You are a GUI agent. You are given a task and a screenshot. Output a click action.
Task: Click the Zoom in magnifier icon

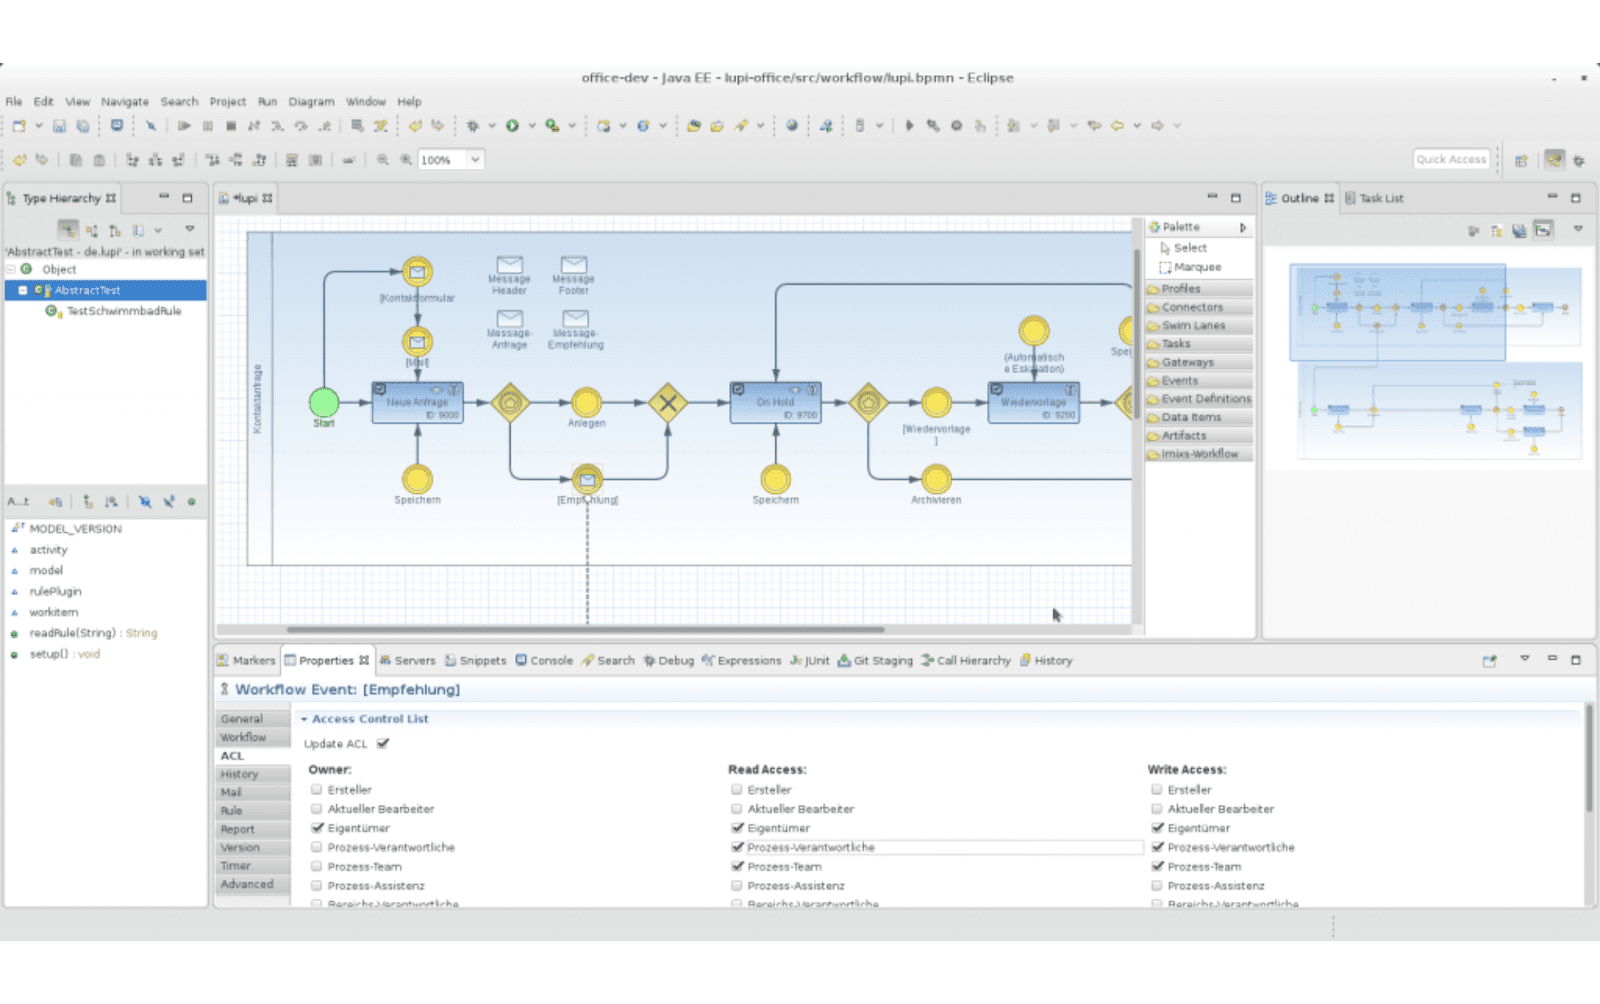[406, 160]
